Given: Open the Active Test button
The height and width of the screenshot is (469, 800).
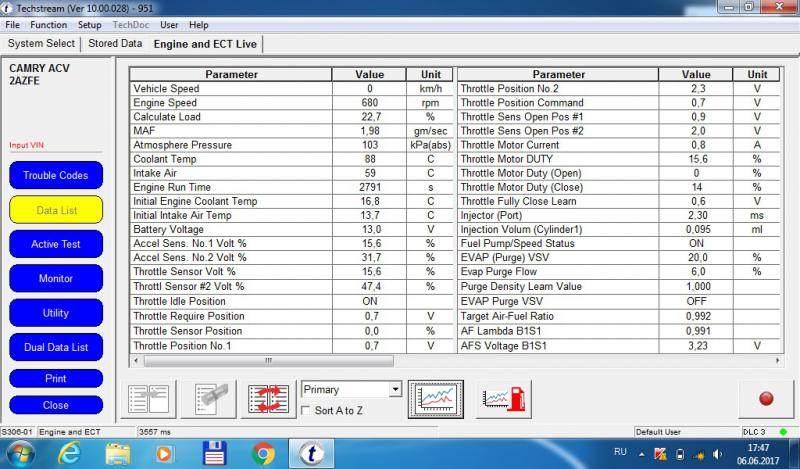Looking at the screenshot, I should pyautogui.click(x=56, y=244).
